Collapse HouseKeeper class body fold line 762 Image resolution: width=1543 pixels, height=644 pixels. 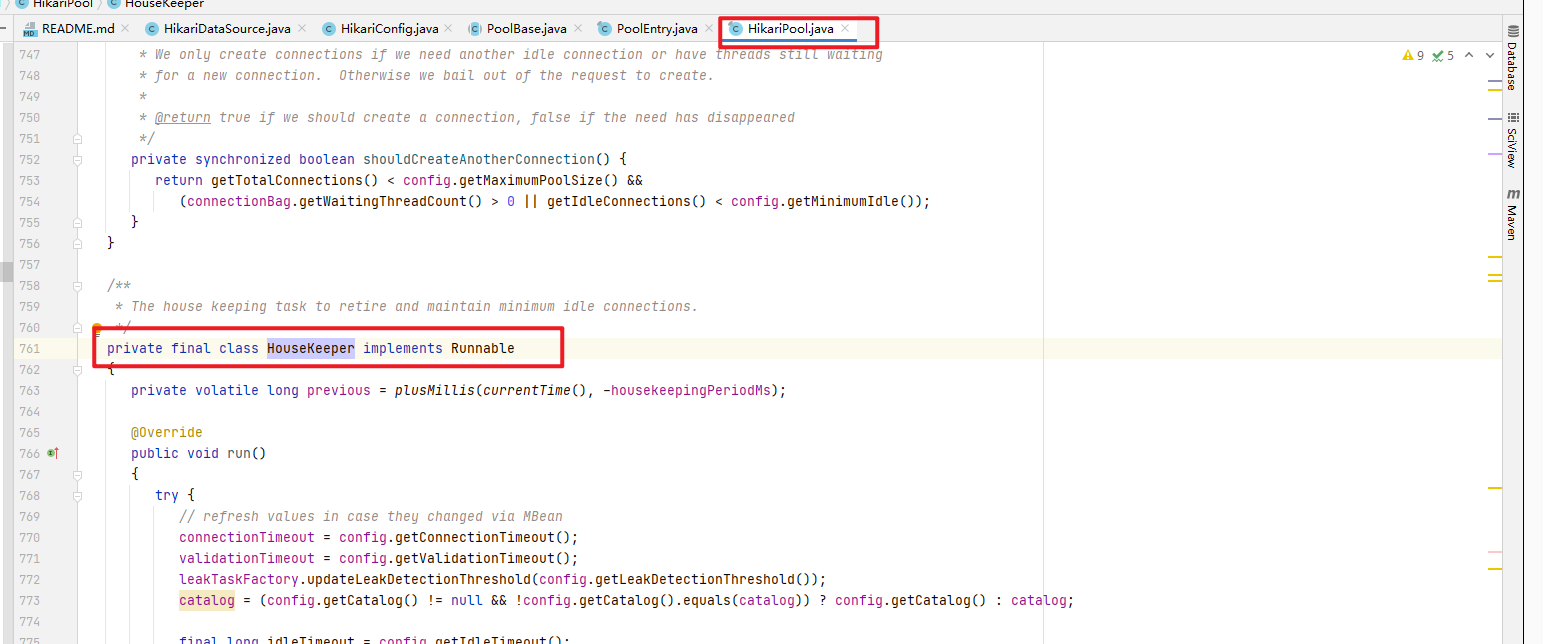pyautogui.click(x=77, y=369)
